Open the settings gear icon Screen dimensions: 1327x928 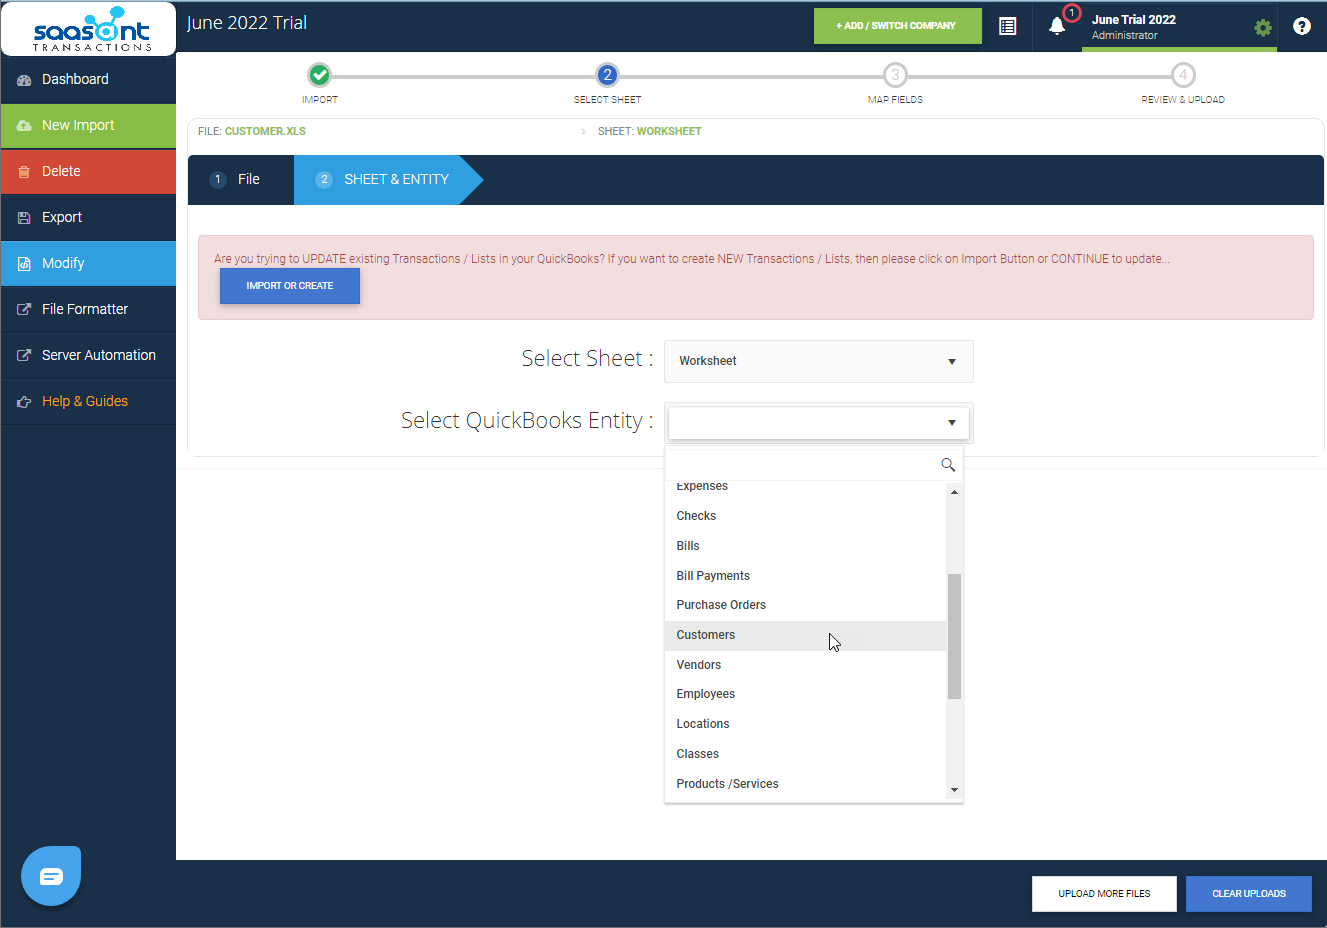tap(1263, 28)
